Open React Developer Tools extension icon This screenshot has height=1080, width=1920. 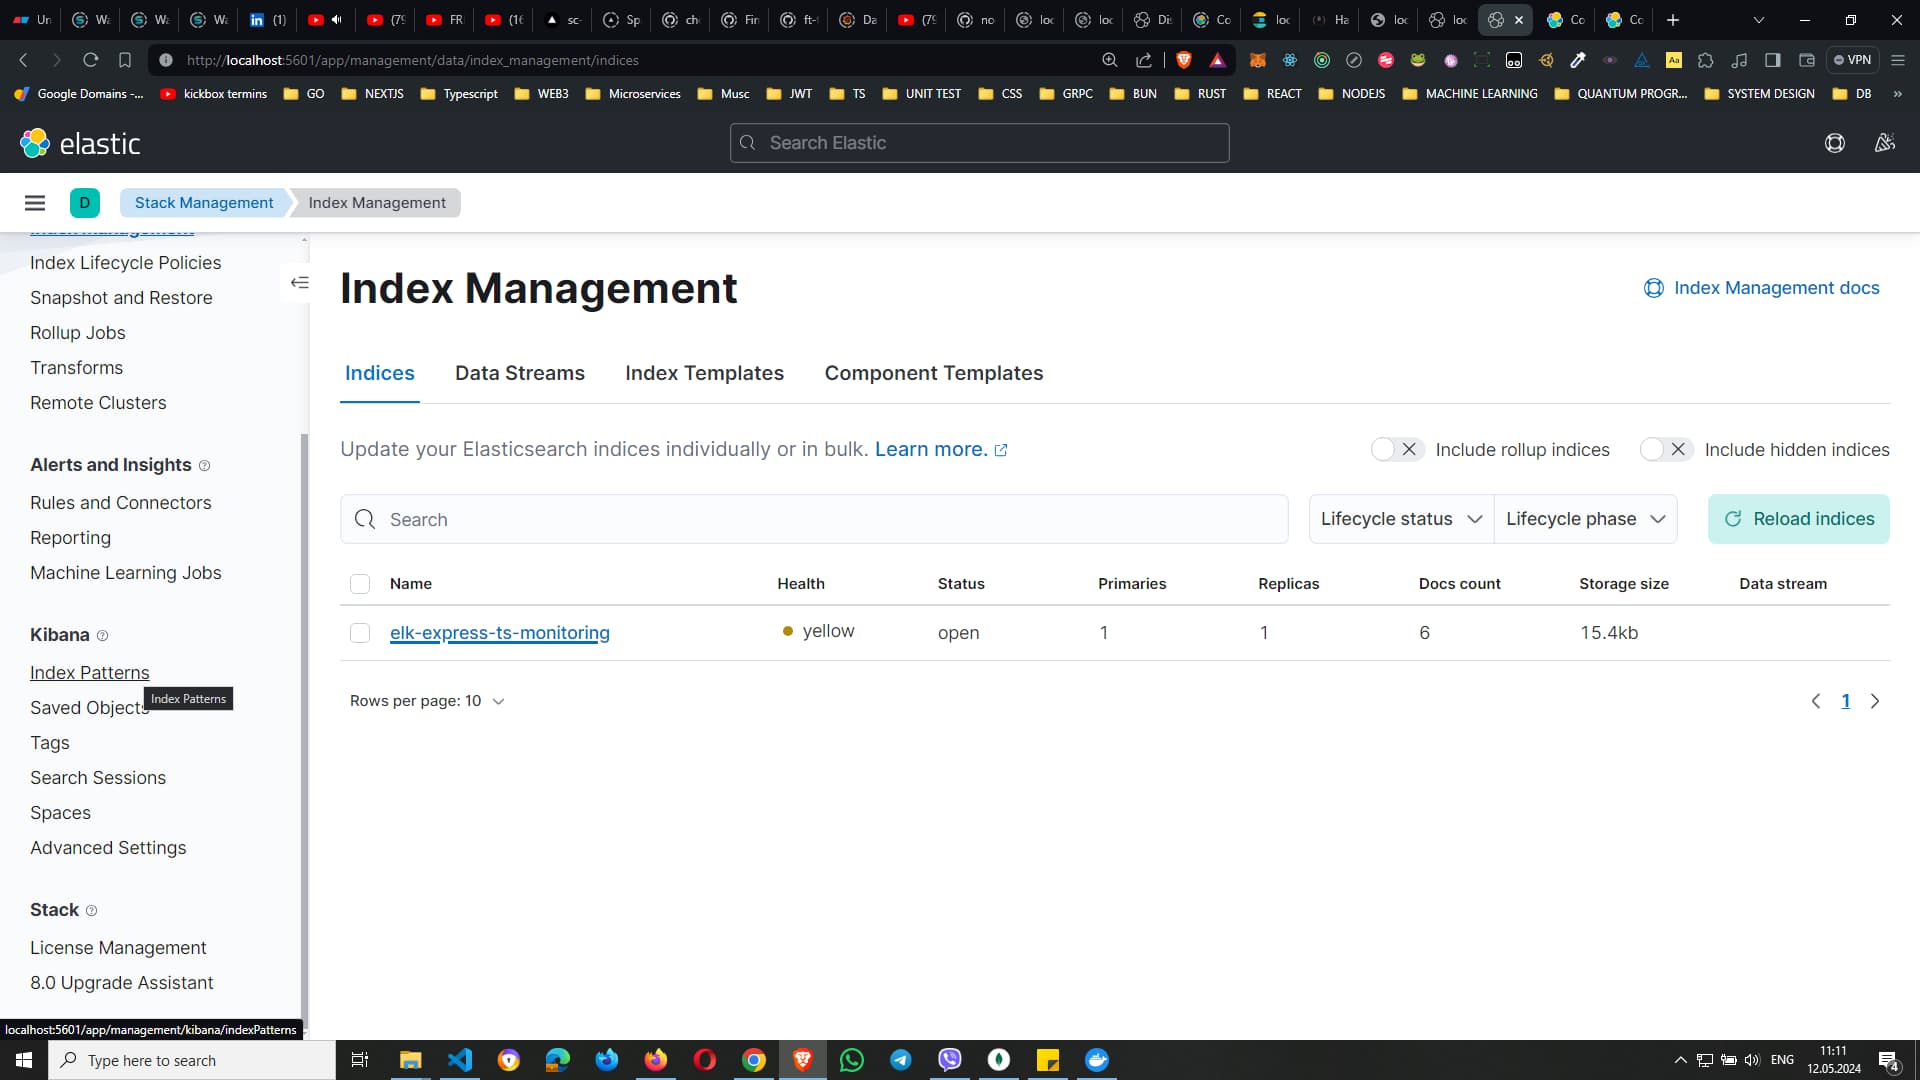pyautogui.click(x=1289, y=60)
